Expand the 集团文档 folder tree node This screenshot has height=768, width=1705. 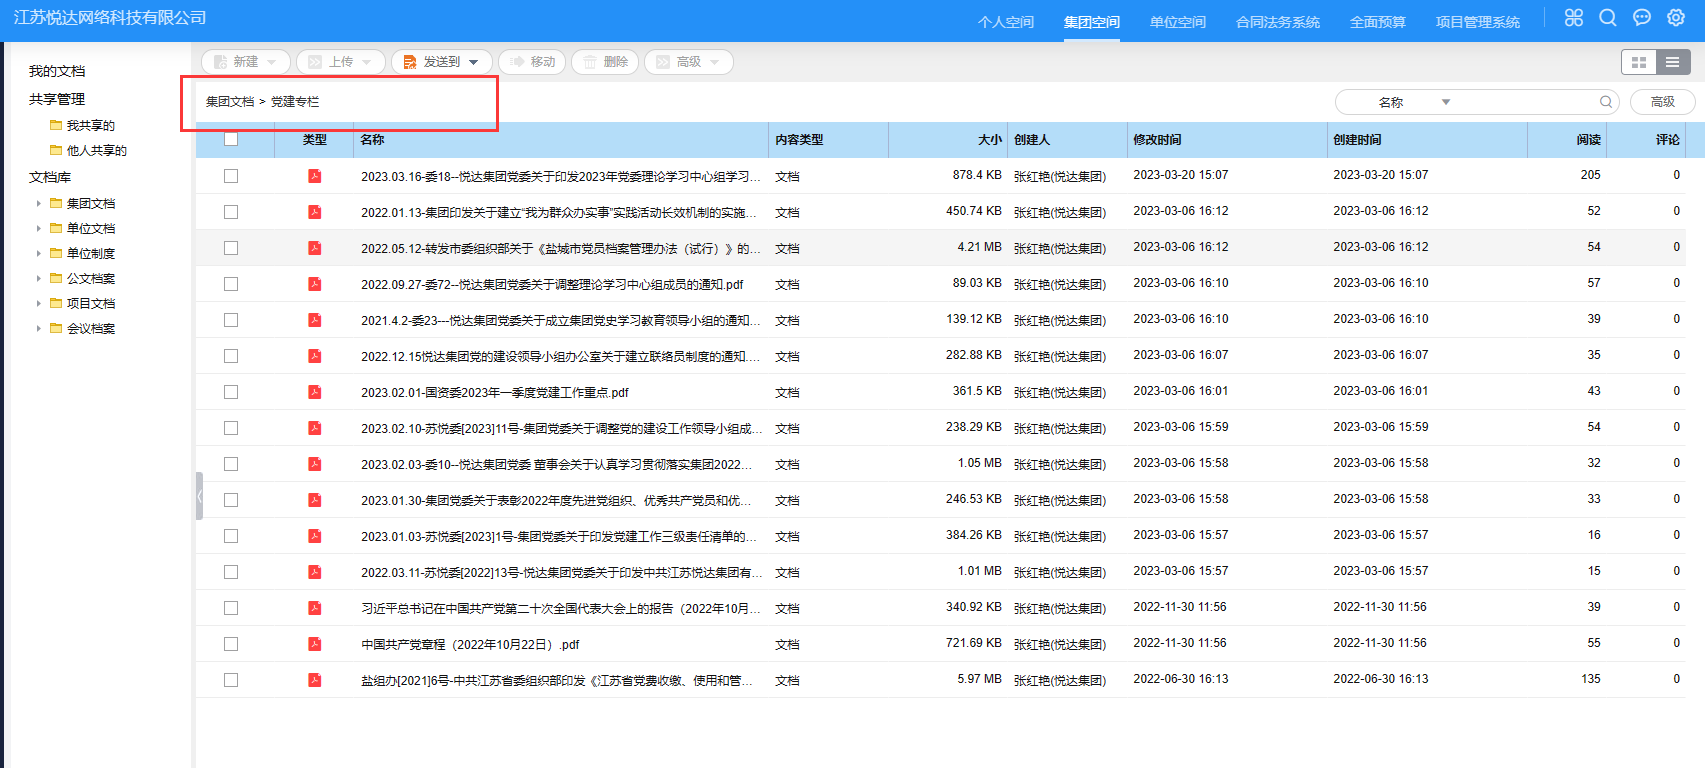coord(39,203)
